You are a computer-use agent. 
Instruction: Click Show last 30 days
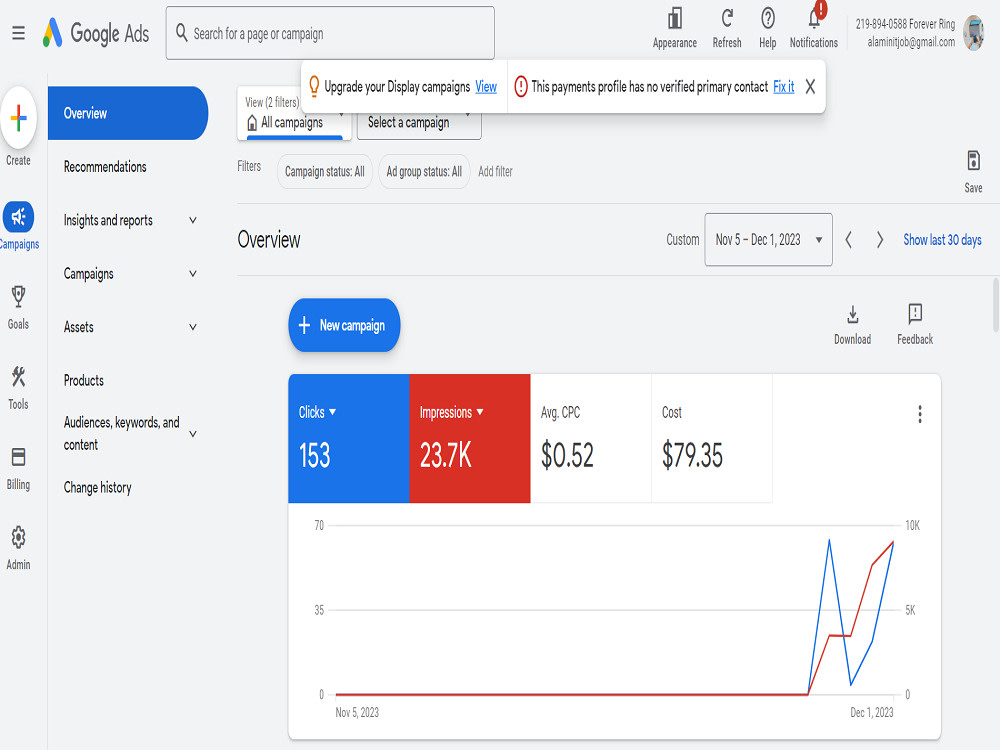(942, 240)
